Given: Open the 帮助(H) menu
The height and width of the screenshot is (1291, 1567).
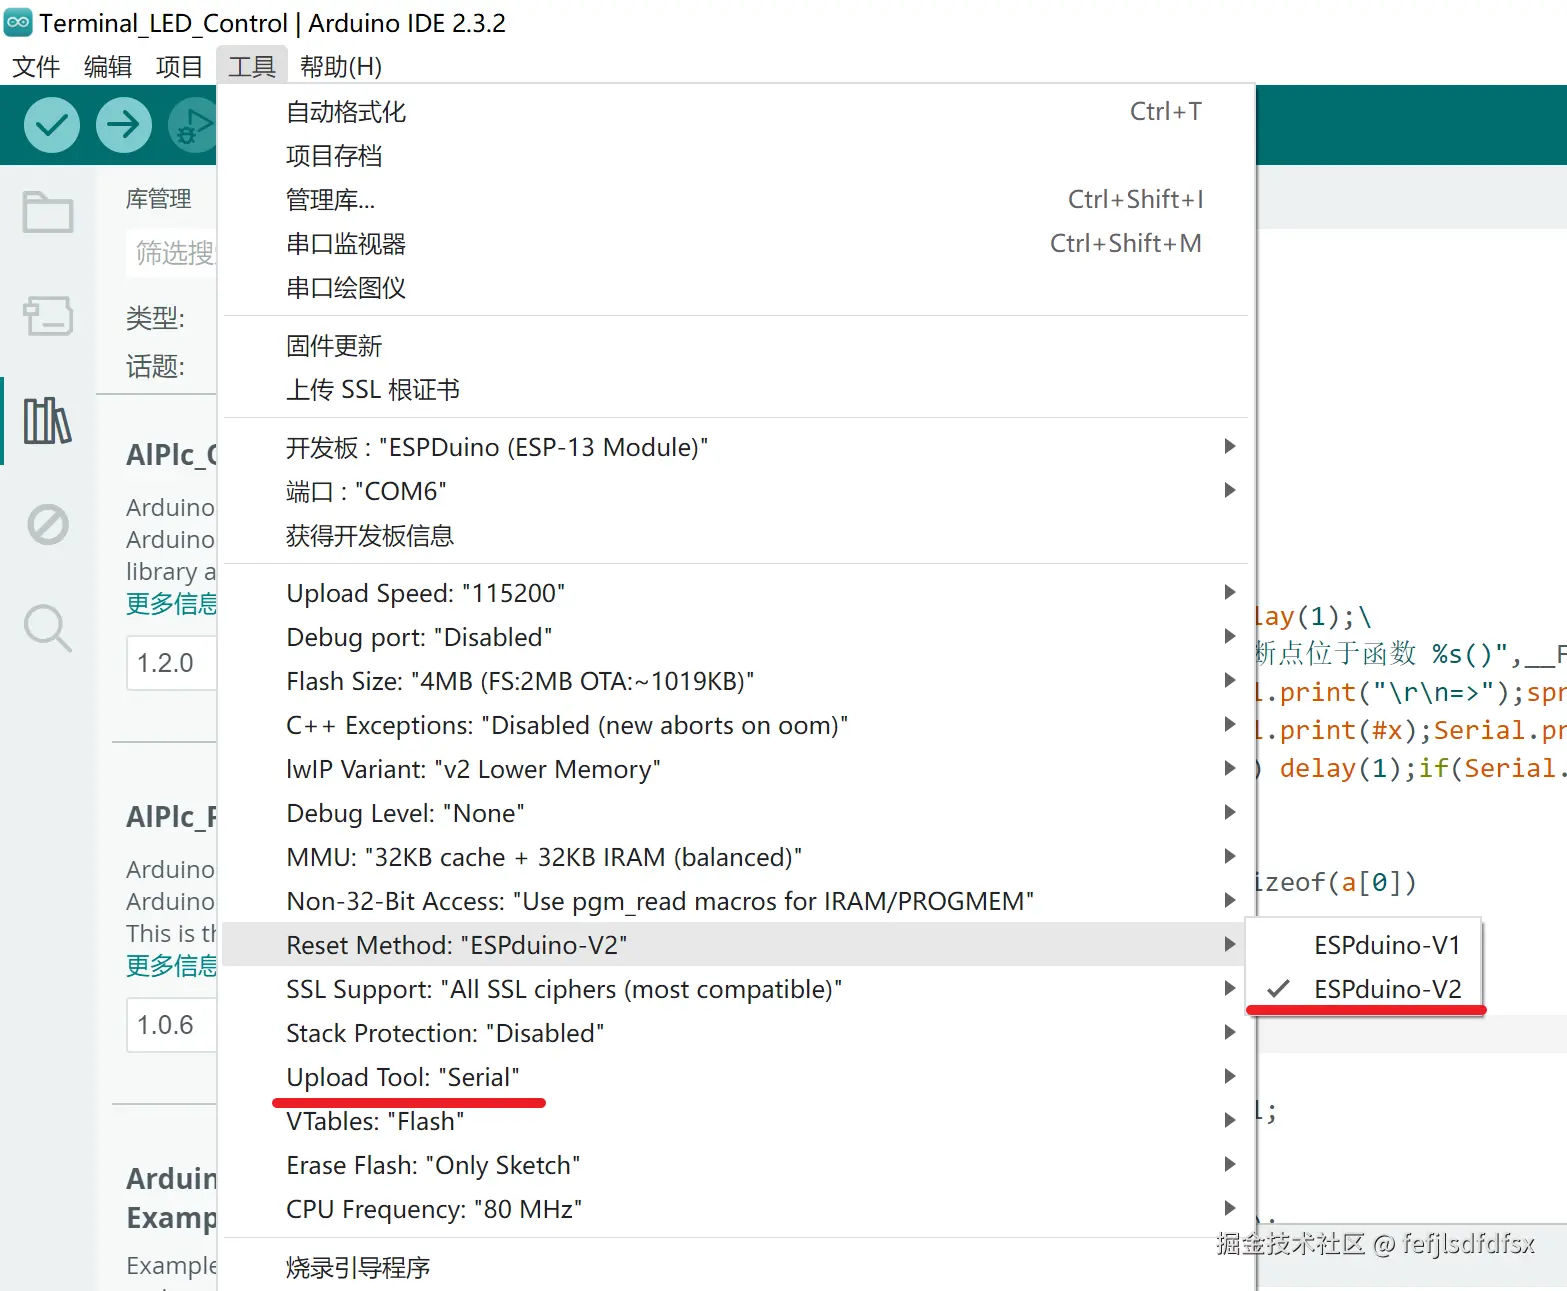Looking at the screenshot, I should [341, 66].
